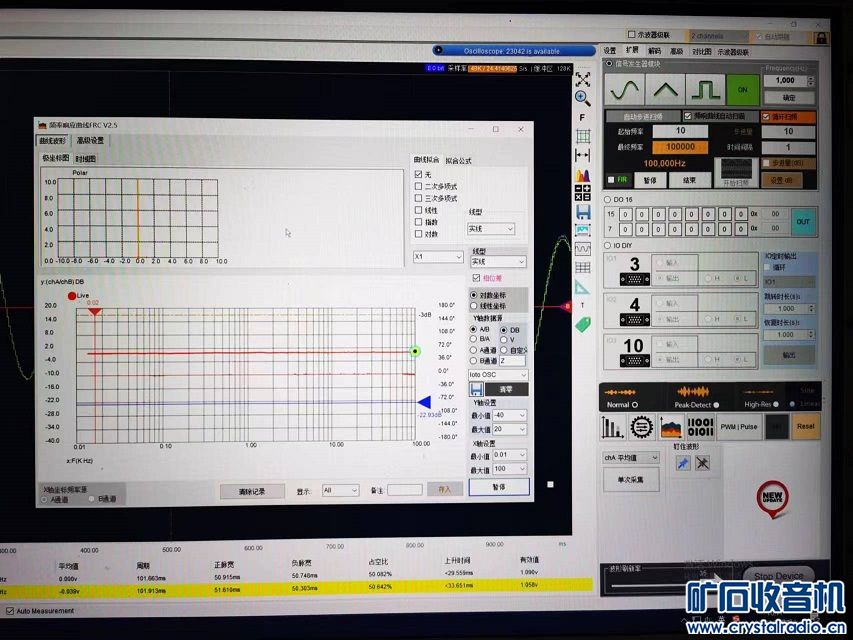853x640 pixels.
Task: Click the 清零 button
Action: coord(506,389)
